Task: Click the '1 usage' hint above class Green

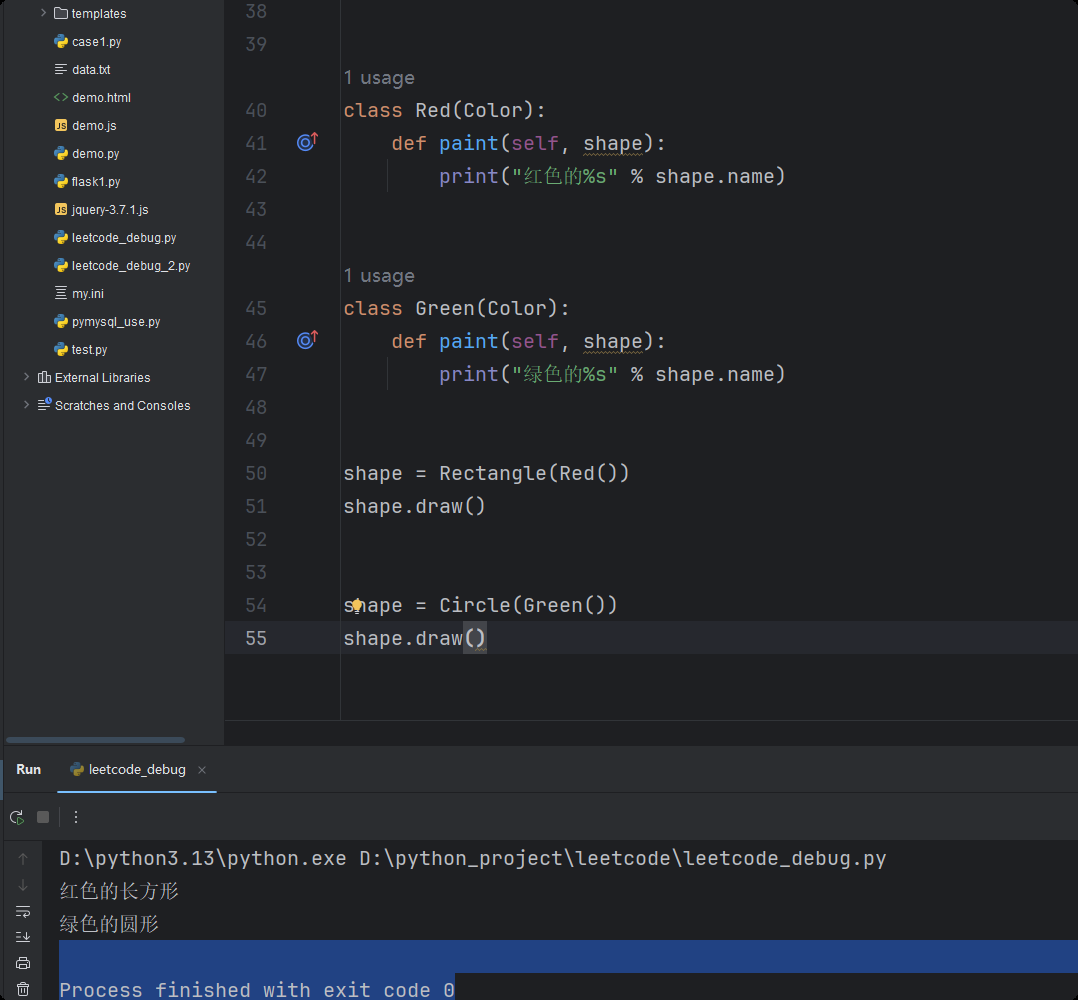Action: [379, 276]
